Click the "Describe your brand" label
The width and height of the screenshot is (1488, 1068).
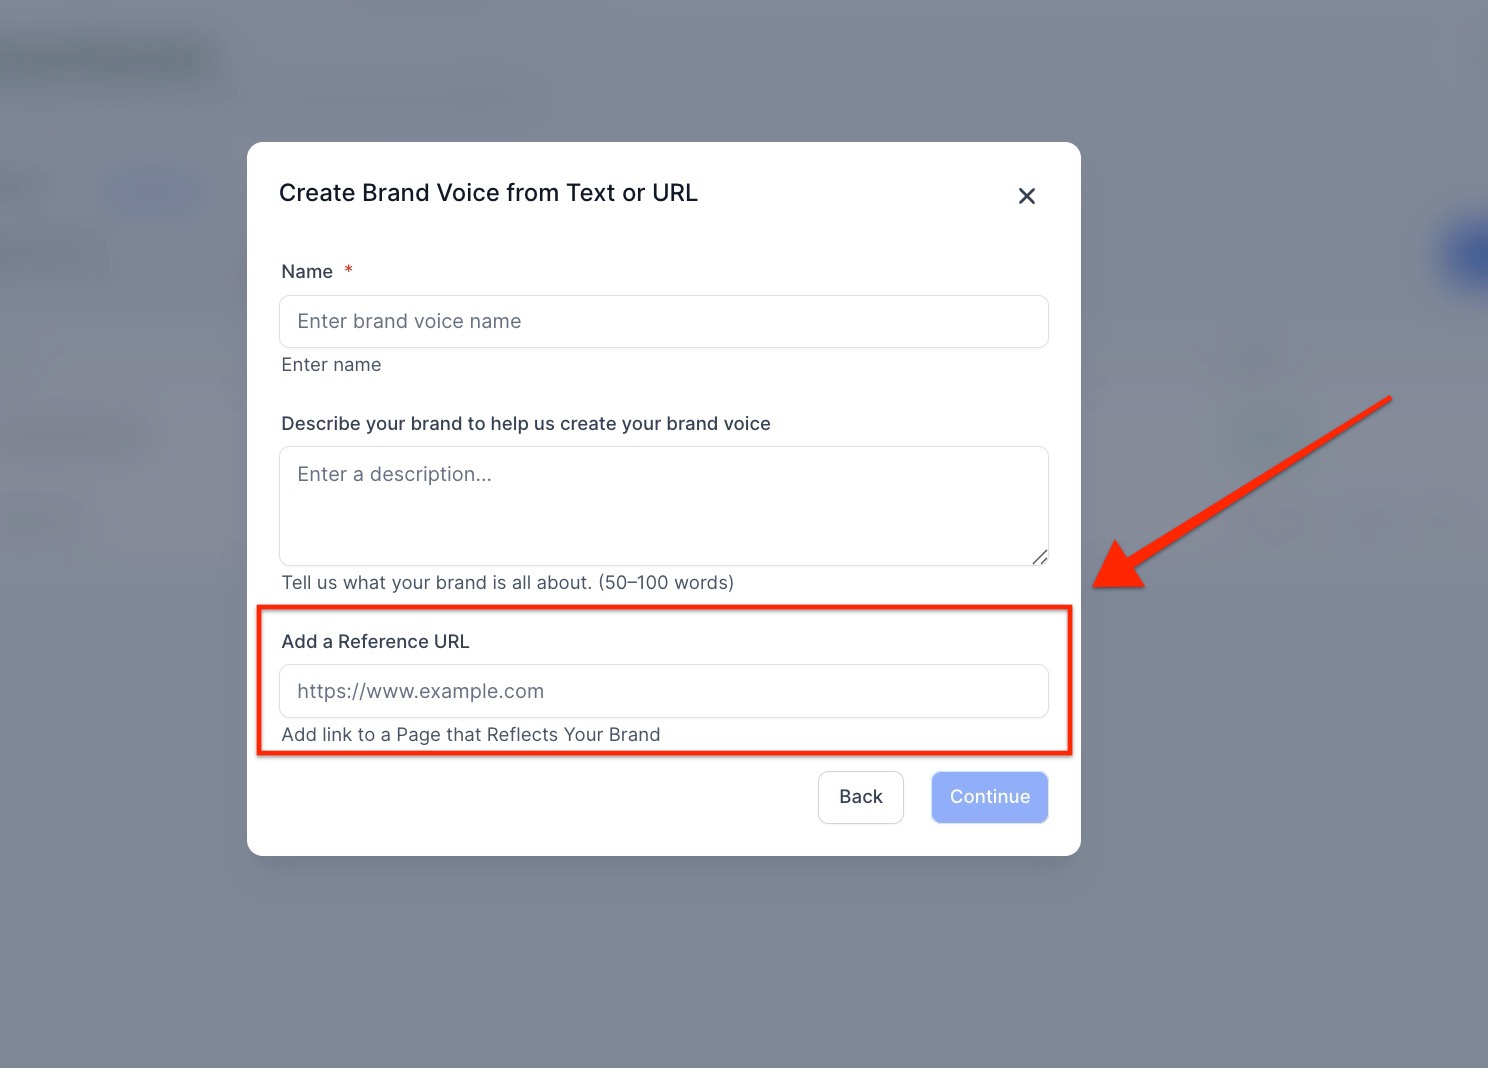pos(525,424)
